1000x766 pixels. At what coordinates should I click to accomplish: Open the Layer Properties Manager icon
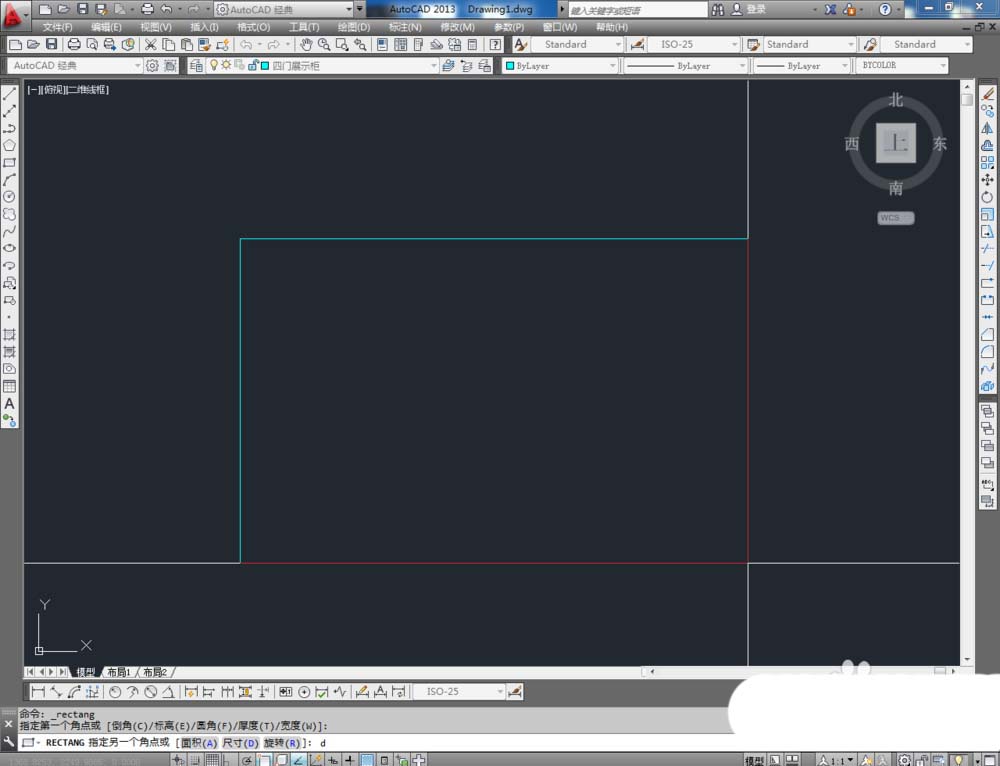(196, 66)
